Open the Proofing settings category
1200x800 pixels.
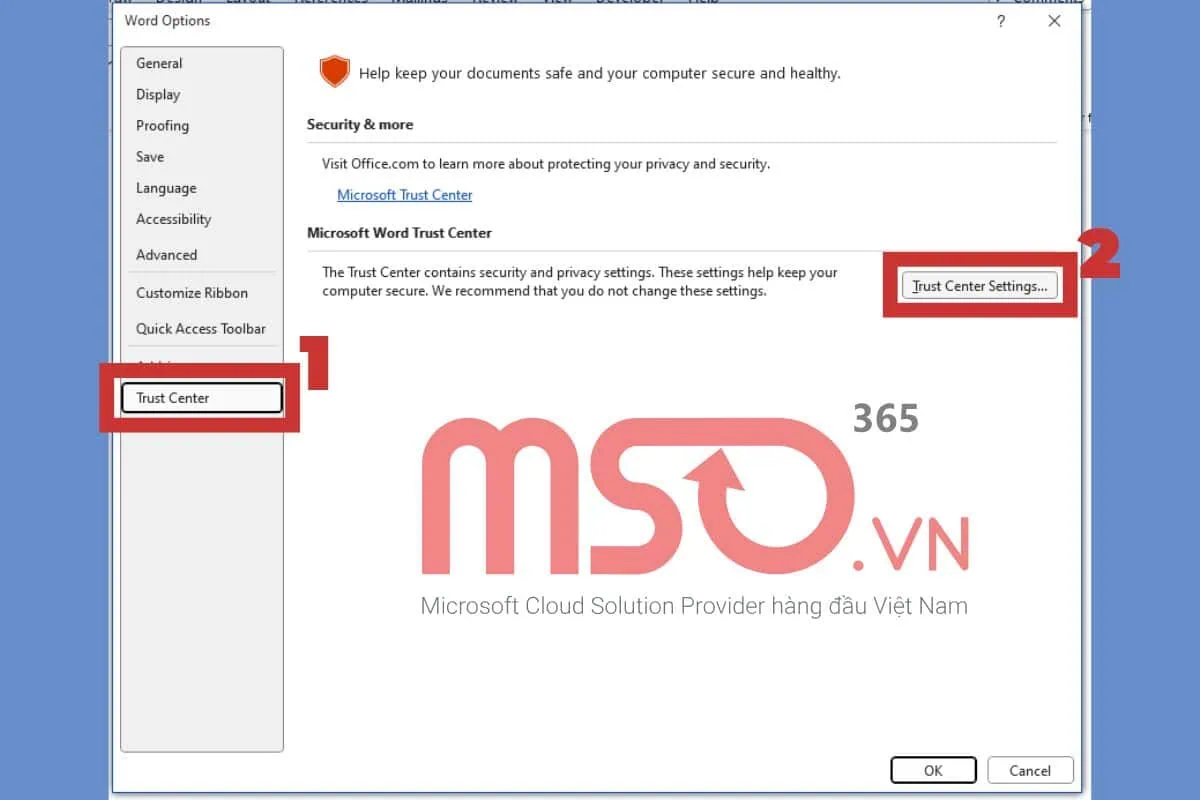pos(162,125)
